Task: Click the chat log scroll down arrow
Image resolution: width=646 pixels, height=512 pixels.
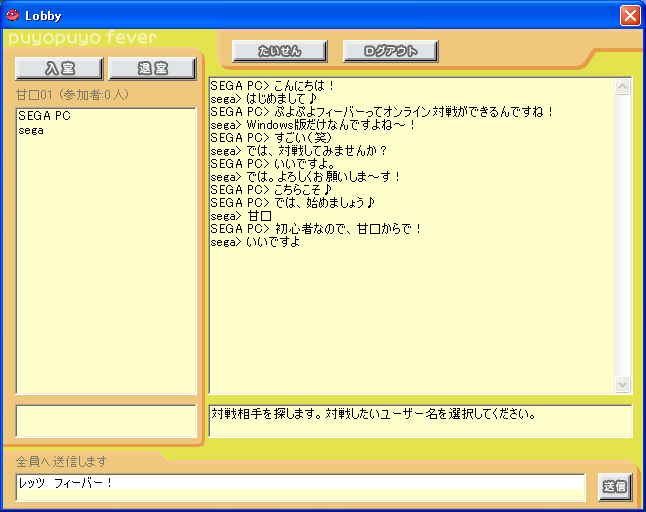Action: pos(623,385)
